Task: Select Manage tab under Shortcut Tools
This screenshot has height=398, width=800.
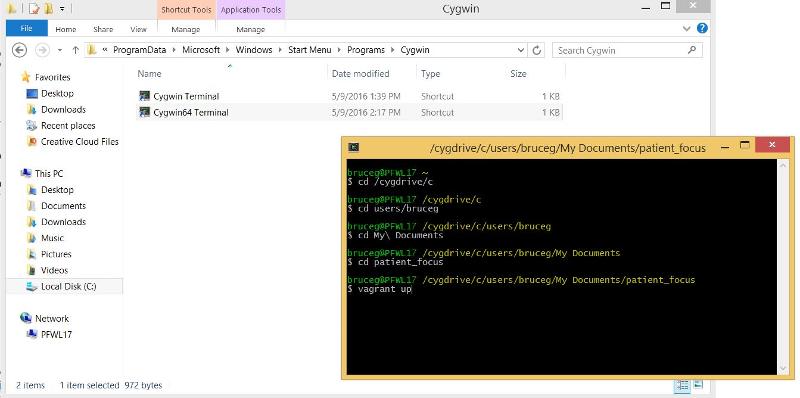Action: tap(186, 30)
